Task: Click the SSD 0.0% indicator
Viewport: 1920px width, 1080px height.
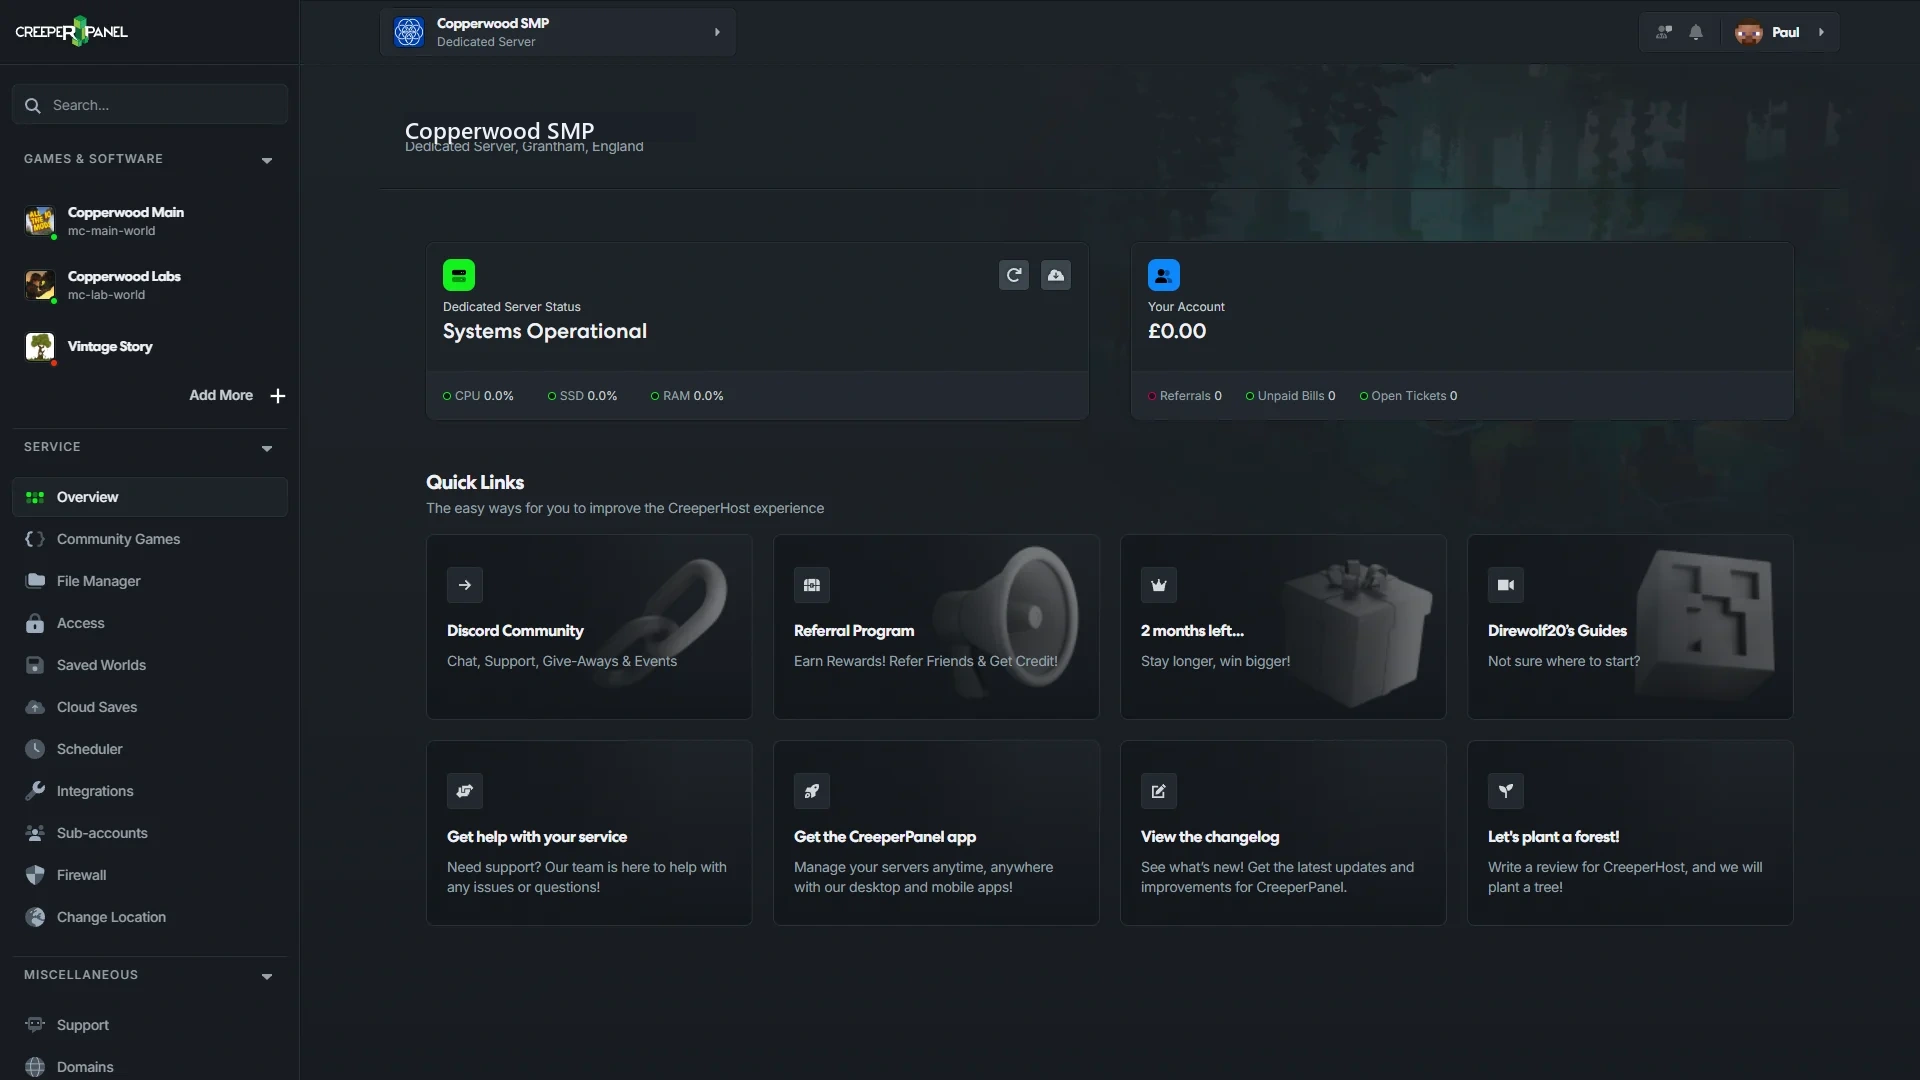Action: [x=582, y=396]
